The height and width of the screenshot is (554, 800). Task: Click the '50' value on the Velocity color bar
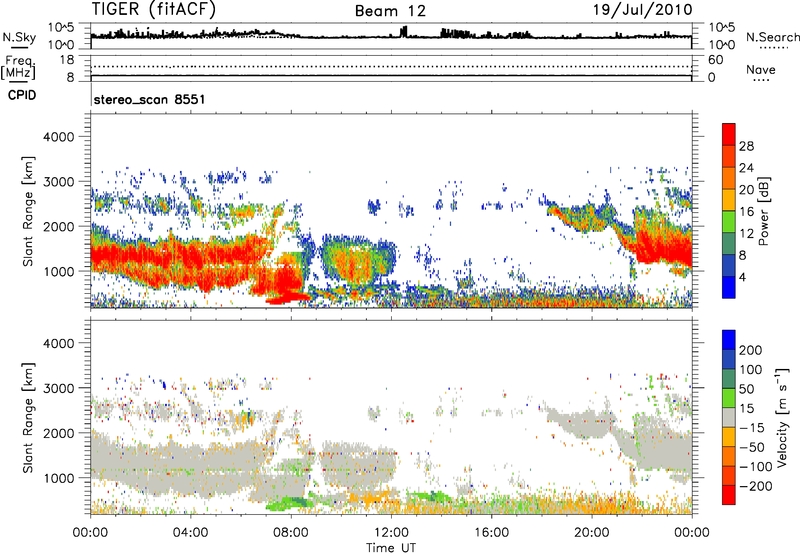pyautogui.click(x=747, y=389)
